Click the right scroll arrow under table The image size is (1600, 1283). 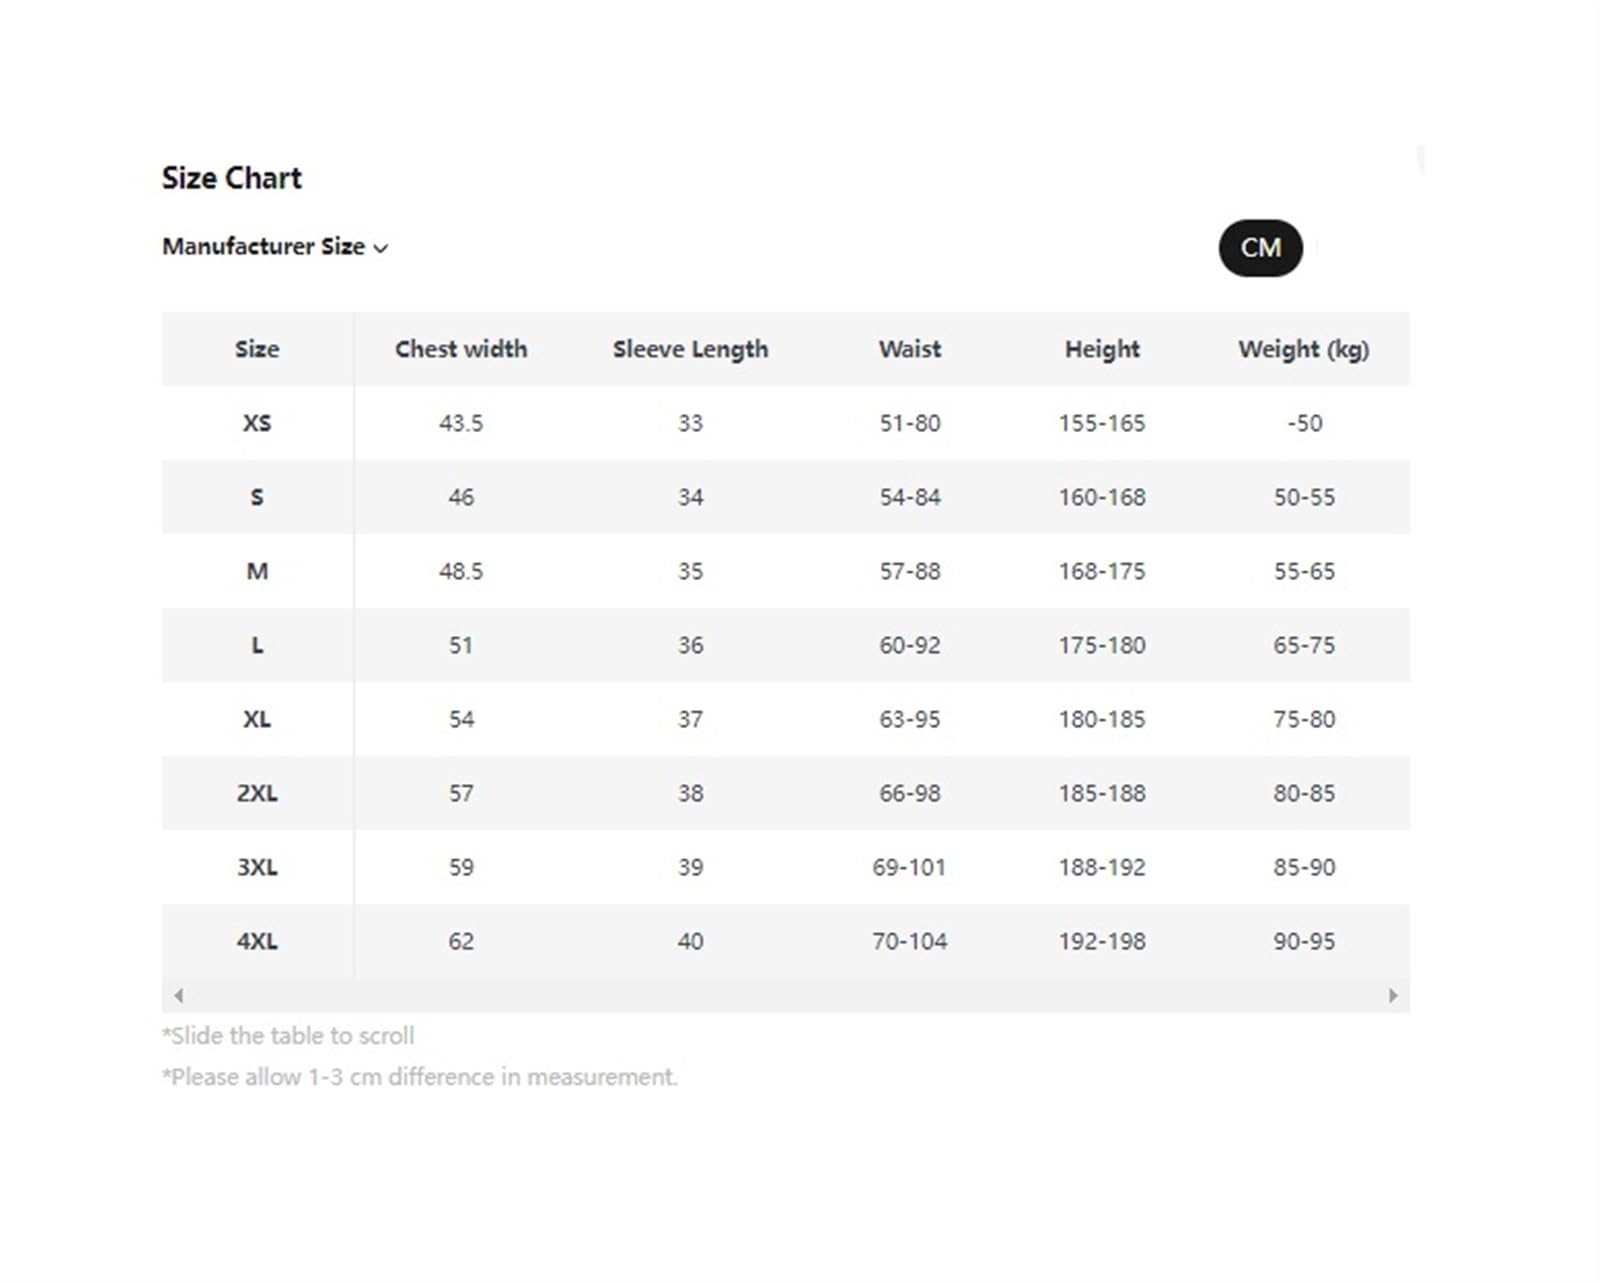(x=1393, y=995)
